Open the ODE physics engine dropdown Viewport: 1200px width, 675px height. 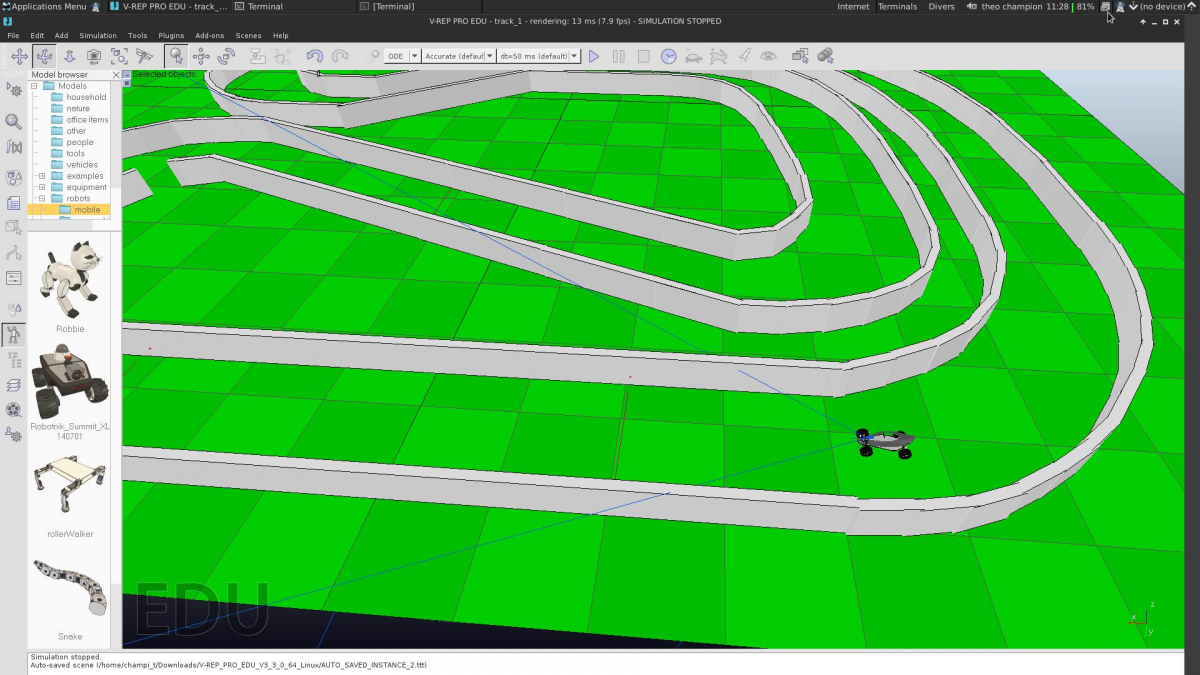point(402,57)
